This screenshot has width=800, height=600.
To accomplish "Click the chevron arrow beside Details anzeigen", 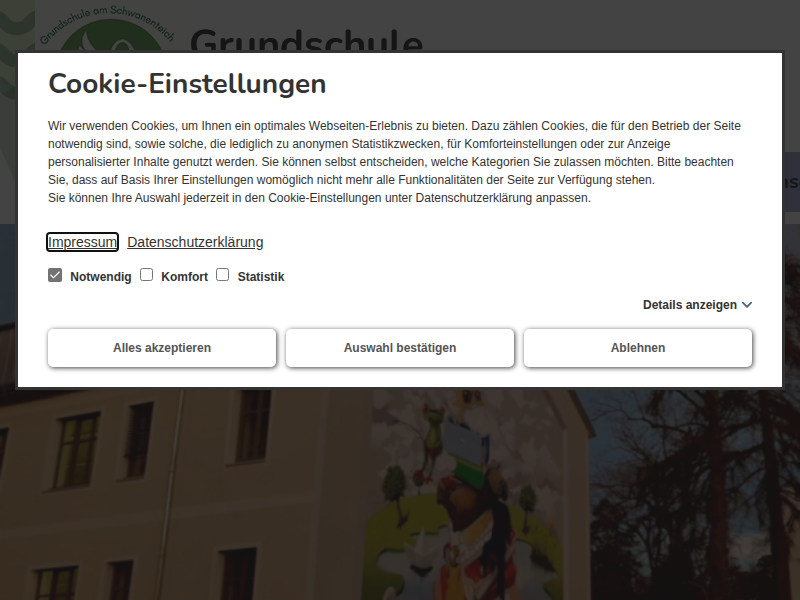I will tap(747, 305).
